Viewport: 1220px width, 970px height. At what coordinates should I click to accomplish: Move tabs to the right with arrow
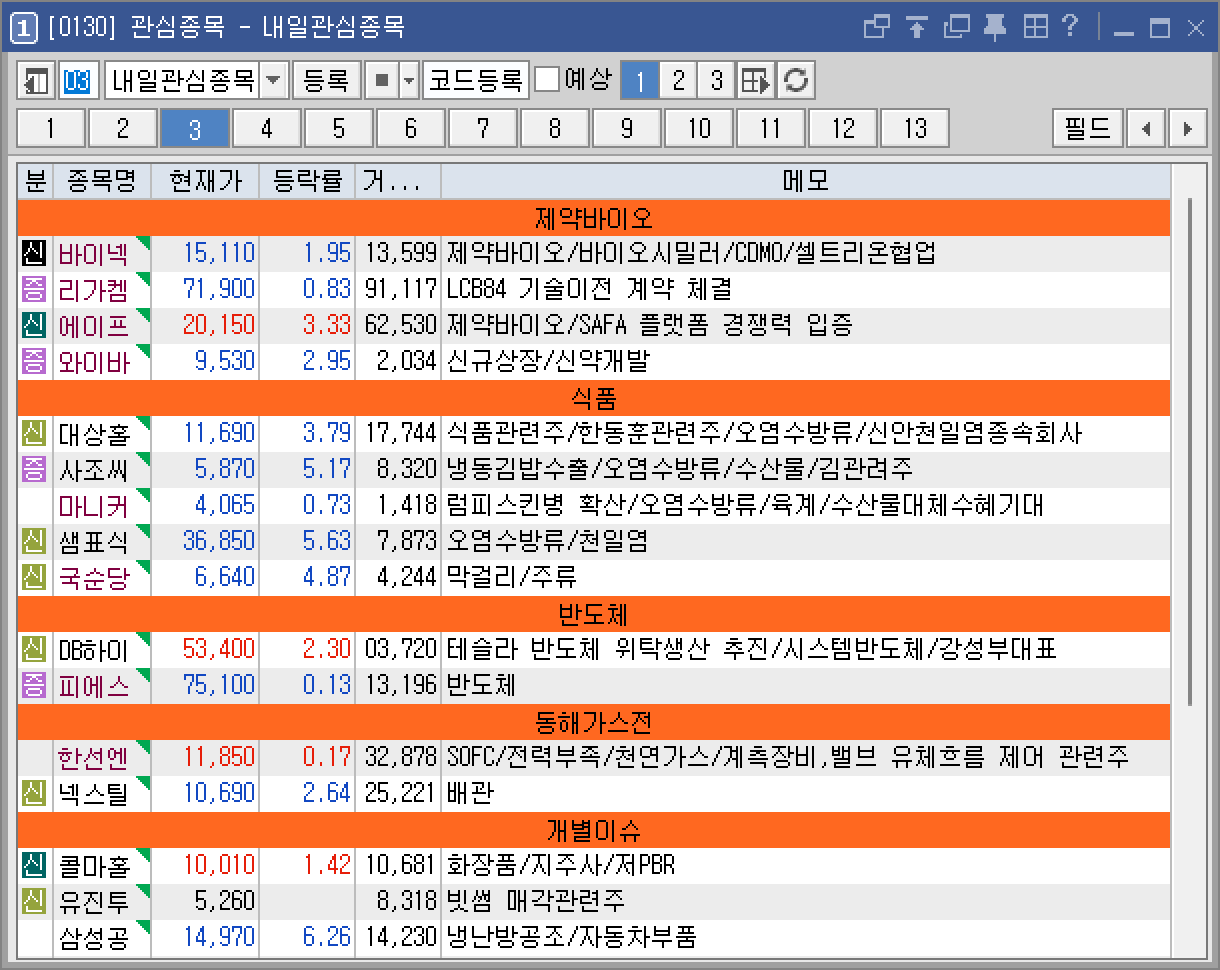tap(1187, 129)
